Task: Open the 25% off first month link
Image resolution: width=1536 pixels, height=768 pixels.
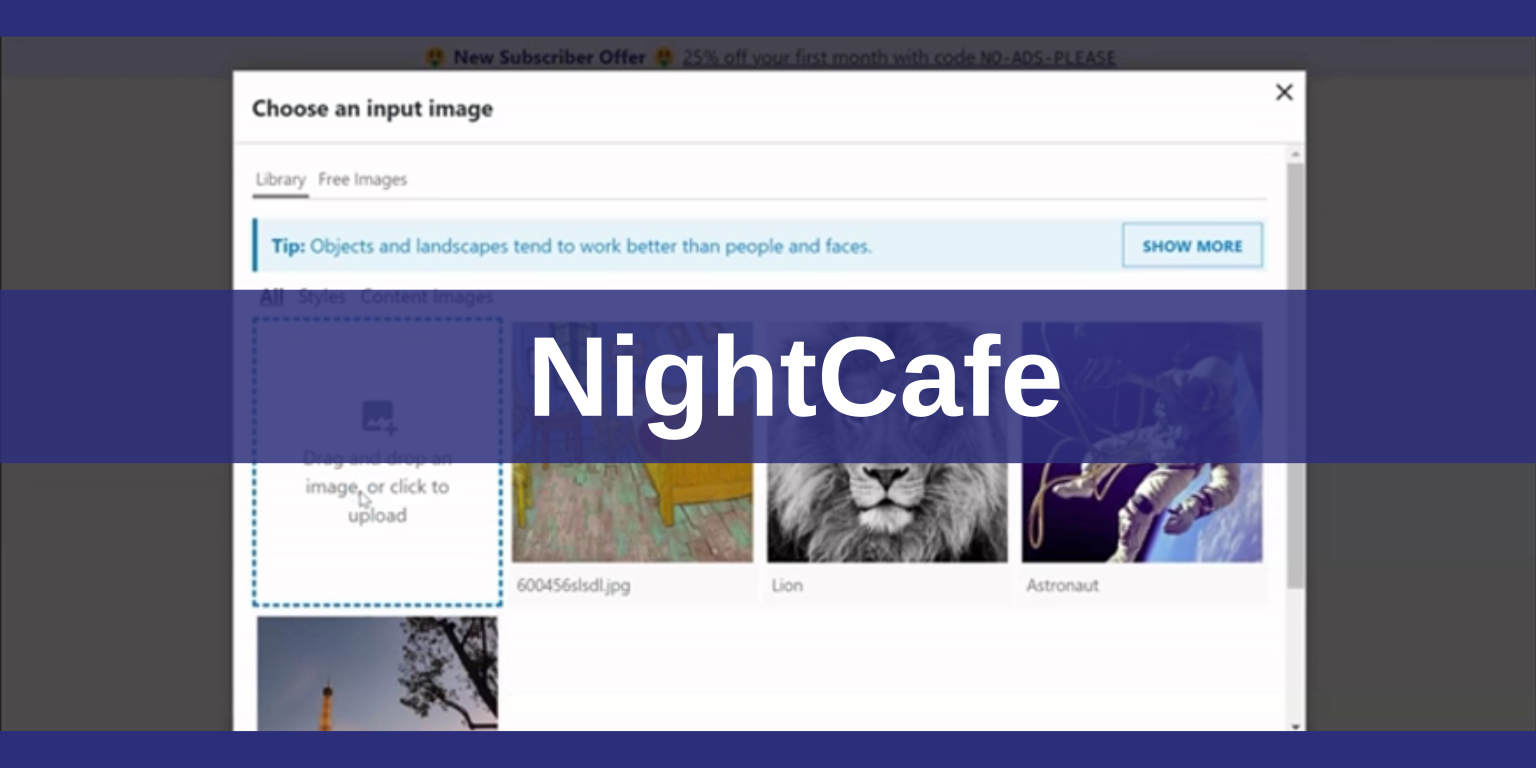Action: [x=899, y=58]
